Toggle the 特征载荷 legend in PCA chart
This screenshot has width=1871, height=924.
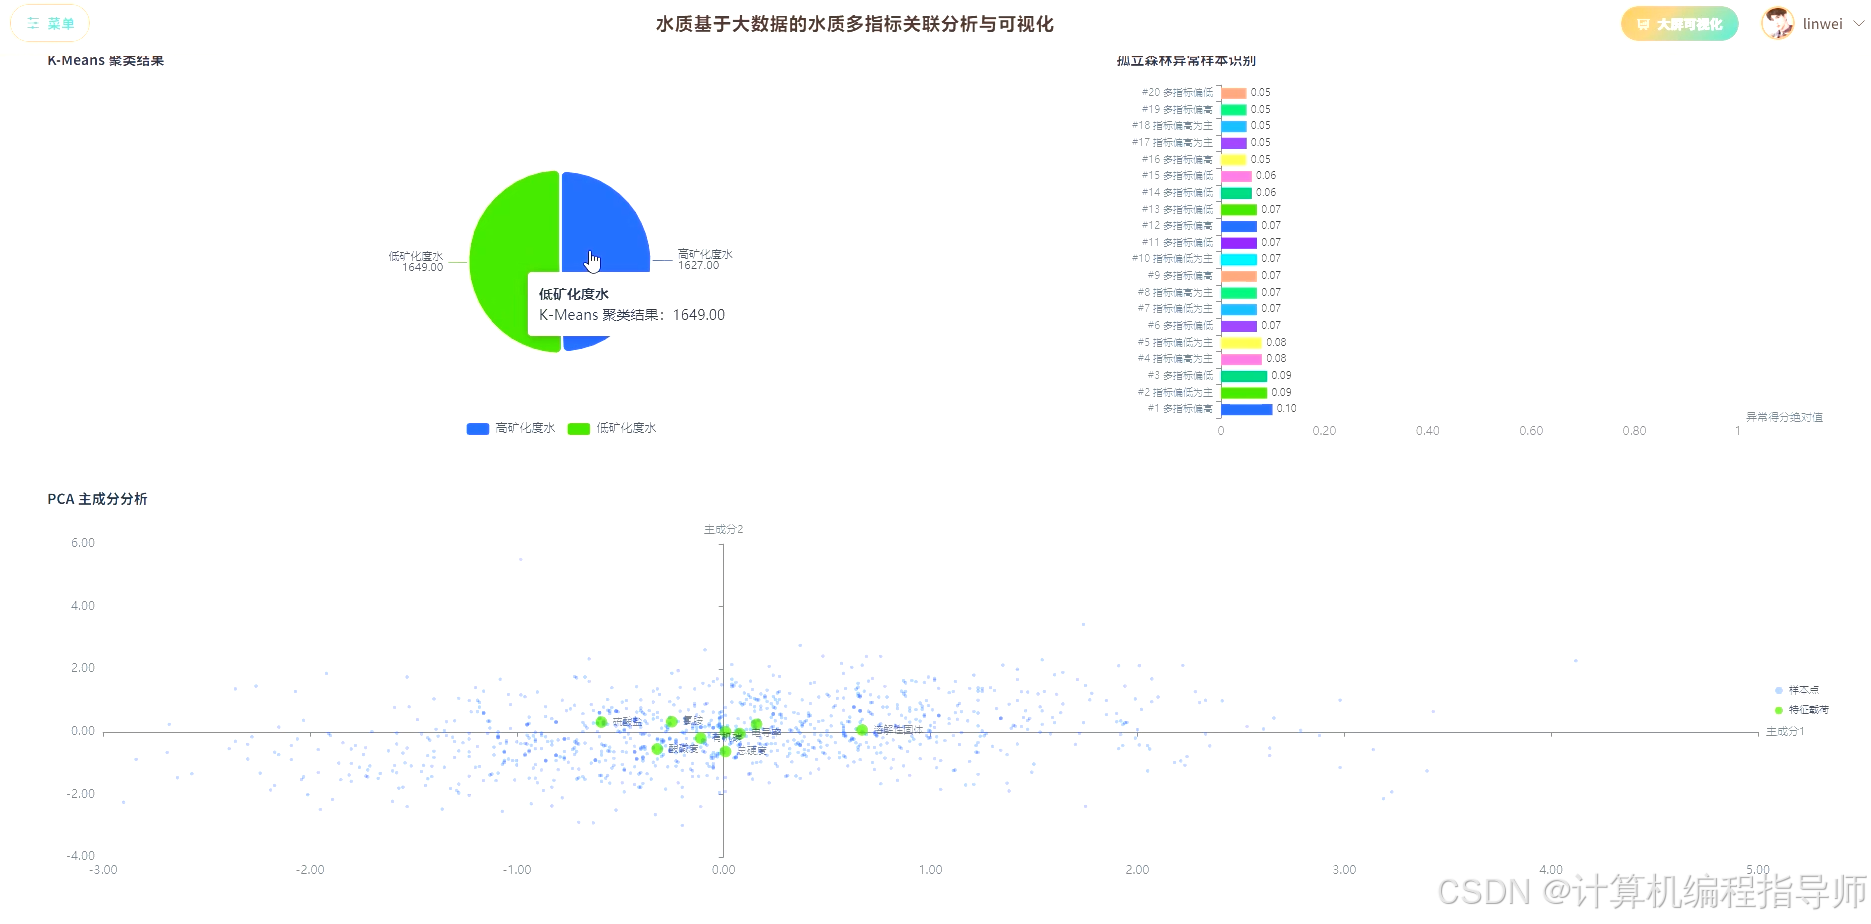click(1802, 710)
